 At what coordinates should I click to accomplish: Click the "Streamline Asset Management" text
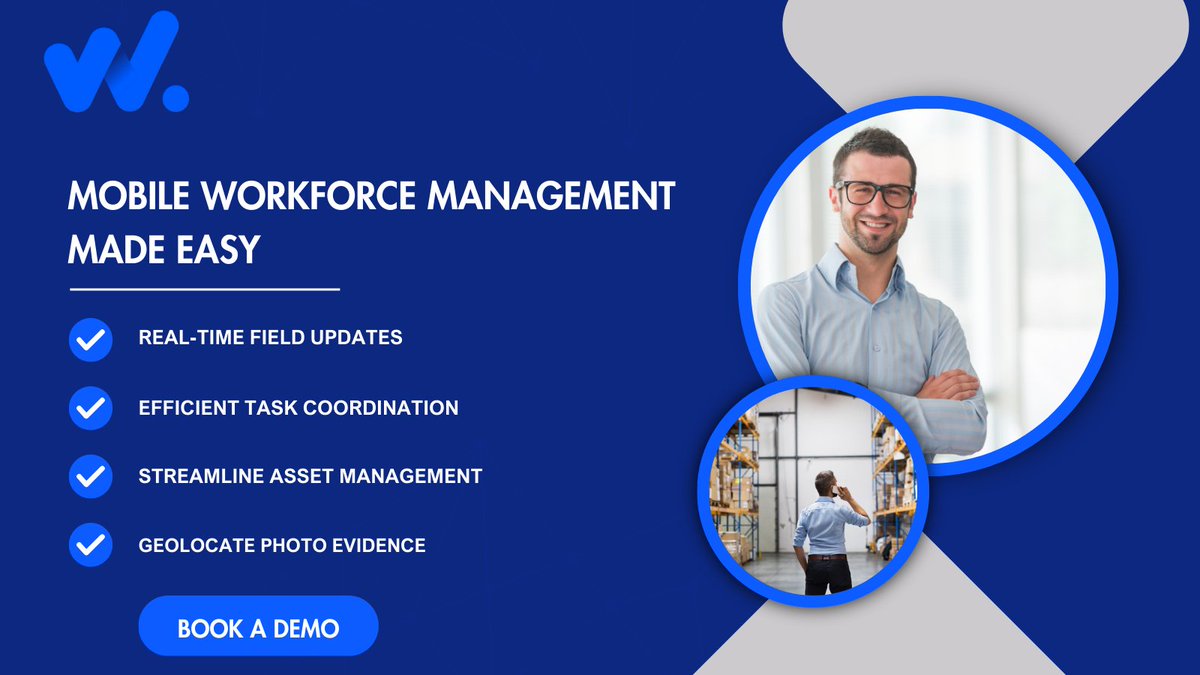[x=310, y=476]
